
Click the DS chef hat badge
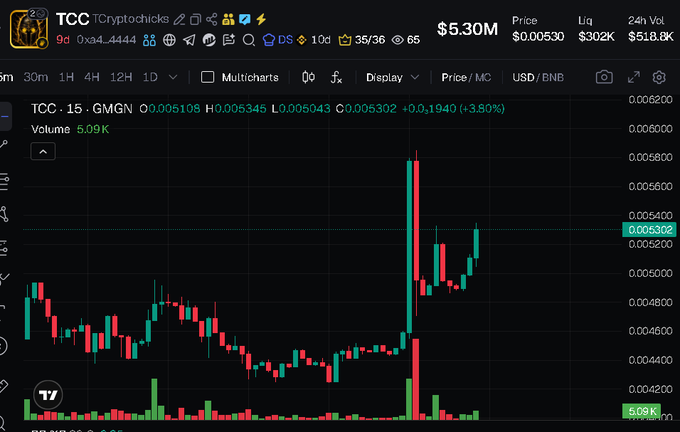[278, 40]
